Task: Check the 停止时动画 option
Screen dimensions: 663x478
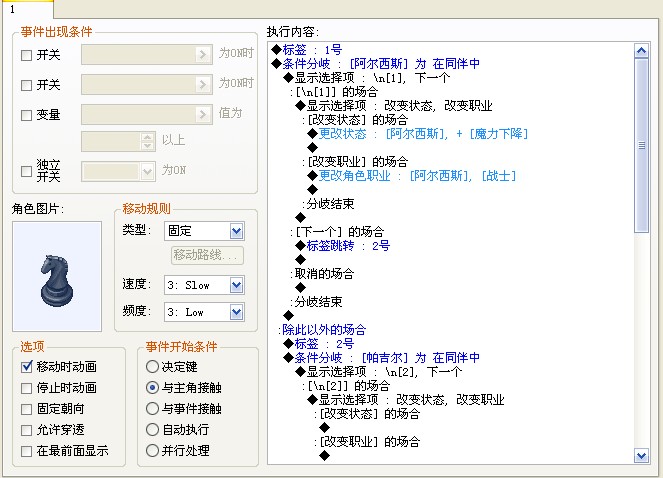Action: [27, 388]
